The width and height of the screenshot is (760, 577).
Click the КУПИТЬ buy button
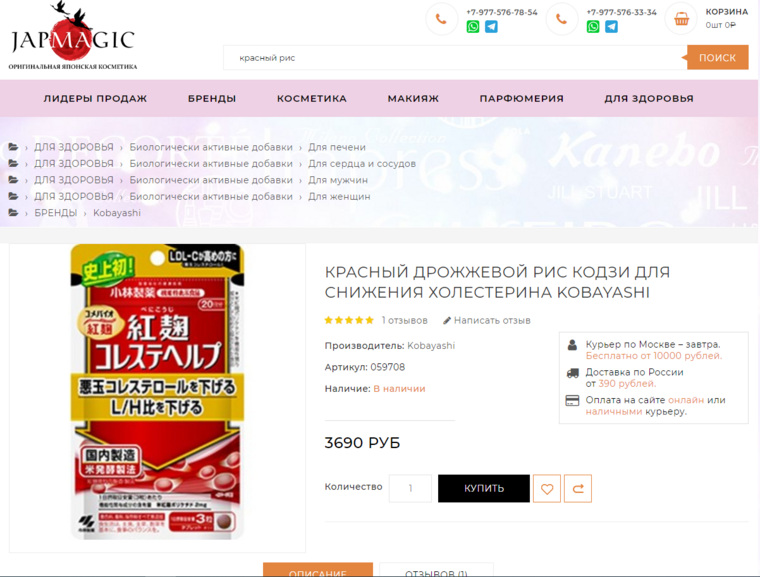click(484, 488)
